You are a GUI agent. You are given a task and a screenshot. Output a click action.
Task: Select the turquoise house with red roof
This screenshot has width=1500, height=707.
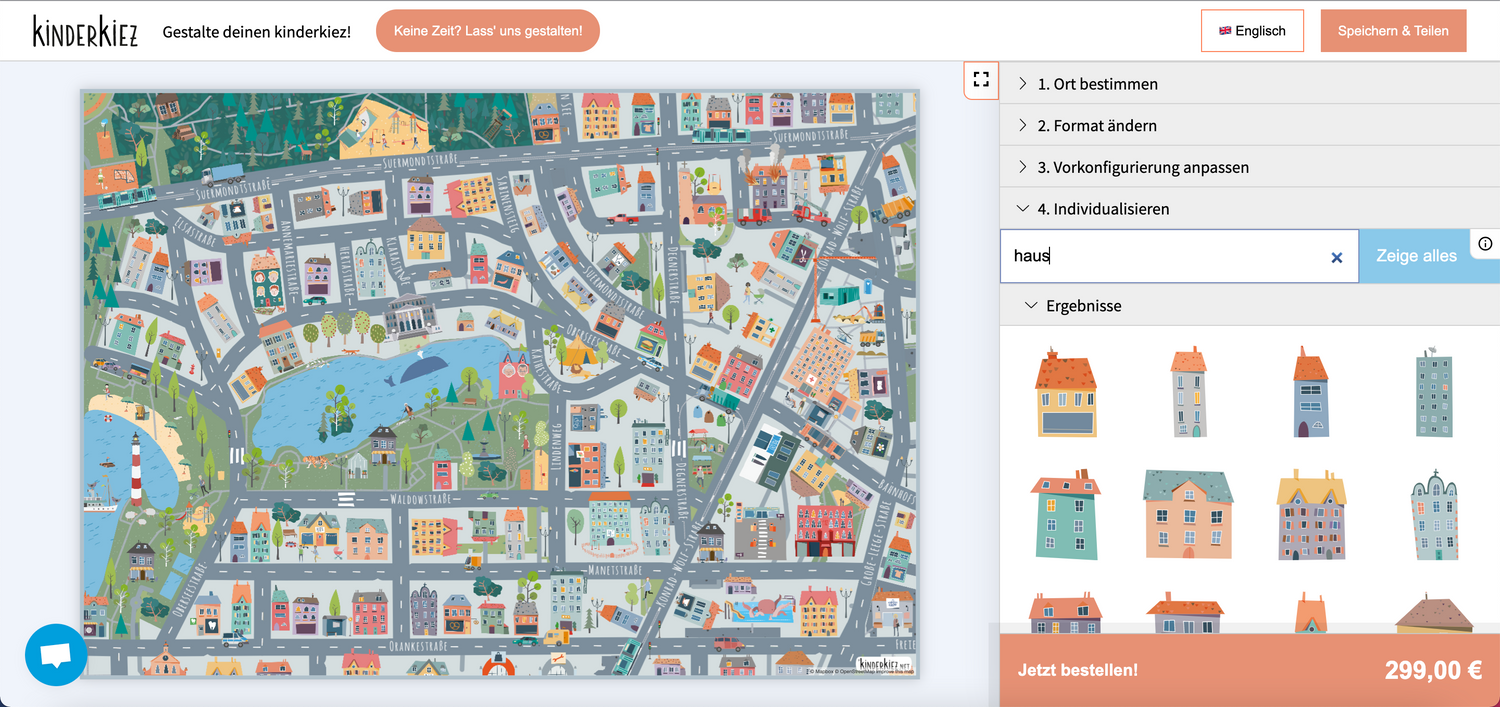pyautogui.click(x=1066, y=515)
